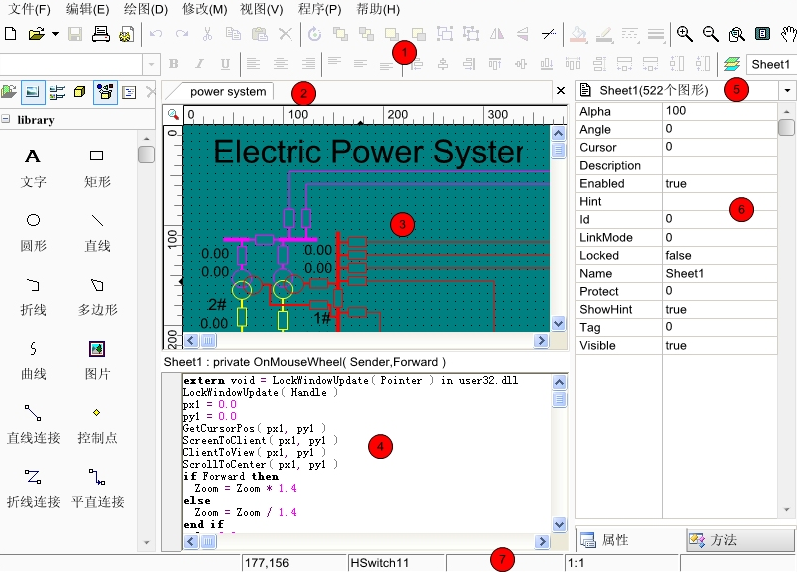Screen dimensions: 798x579
Task: Select the 文字 text tool
Action: click(33, 168)
